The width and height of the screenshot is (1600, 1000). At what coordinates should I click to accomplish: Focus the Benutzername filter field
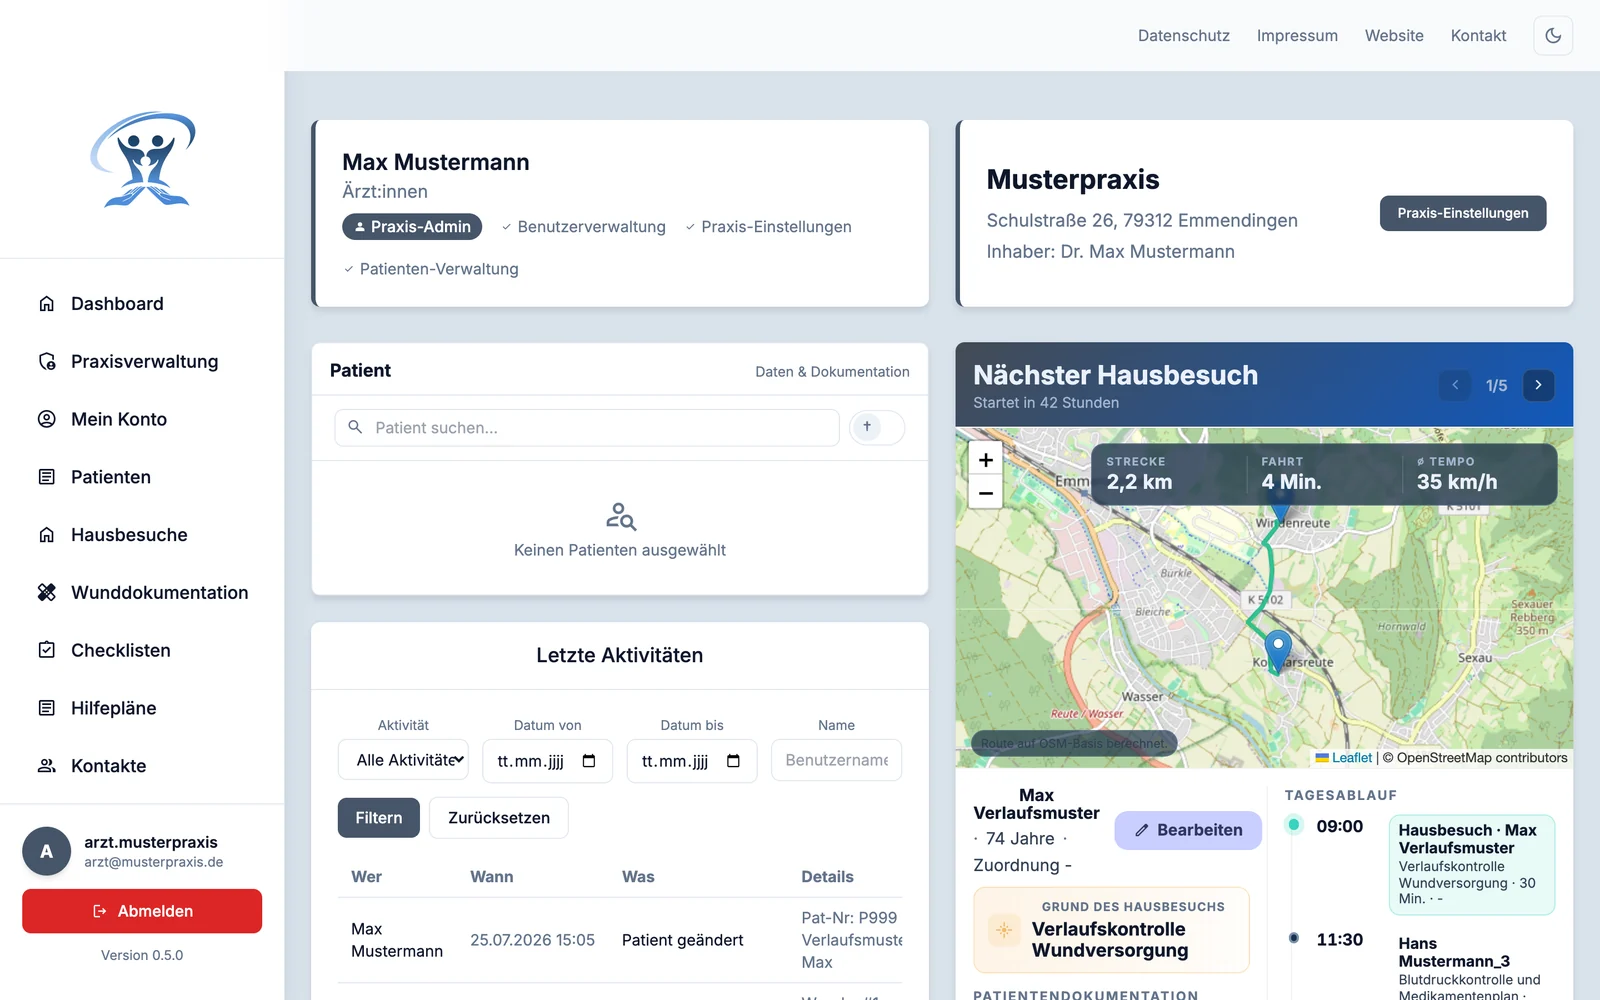pyautogui.click(x=836, y=760)
